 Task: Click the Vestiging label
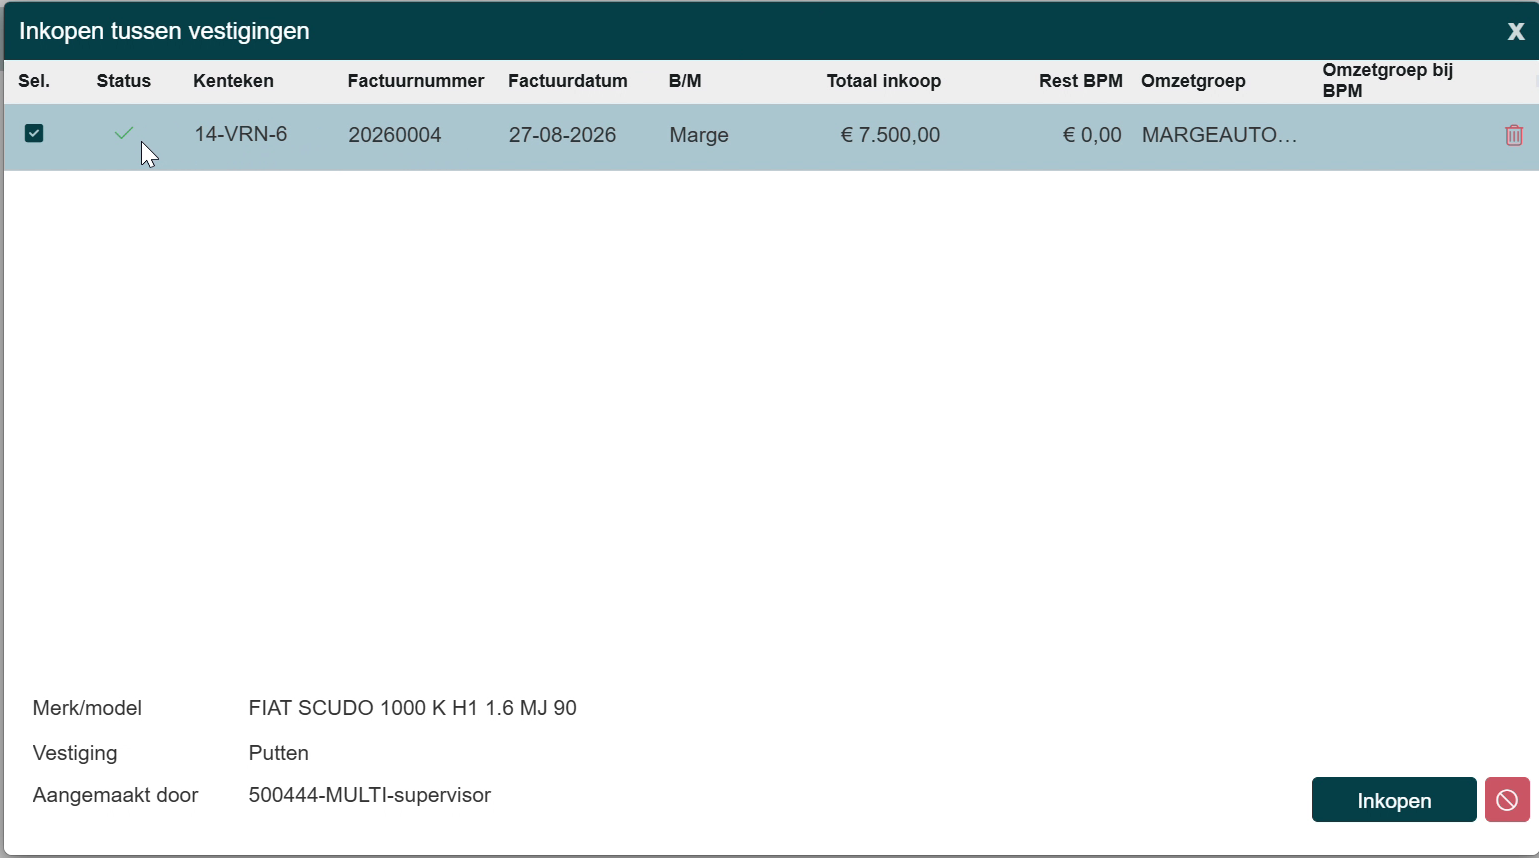[75, 753]
